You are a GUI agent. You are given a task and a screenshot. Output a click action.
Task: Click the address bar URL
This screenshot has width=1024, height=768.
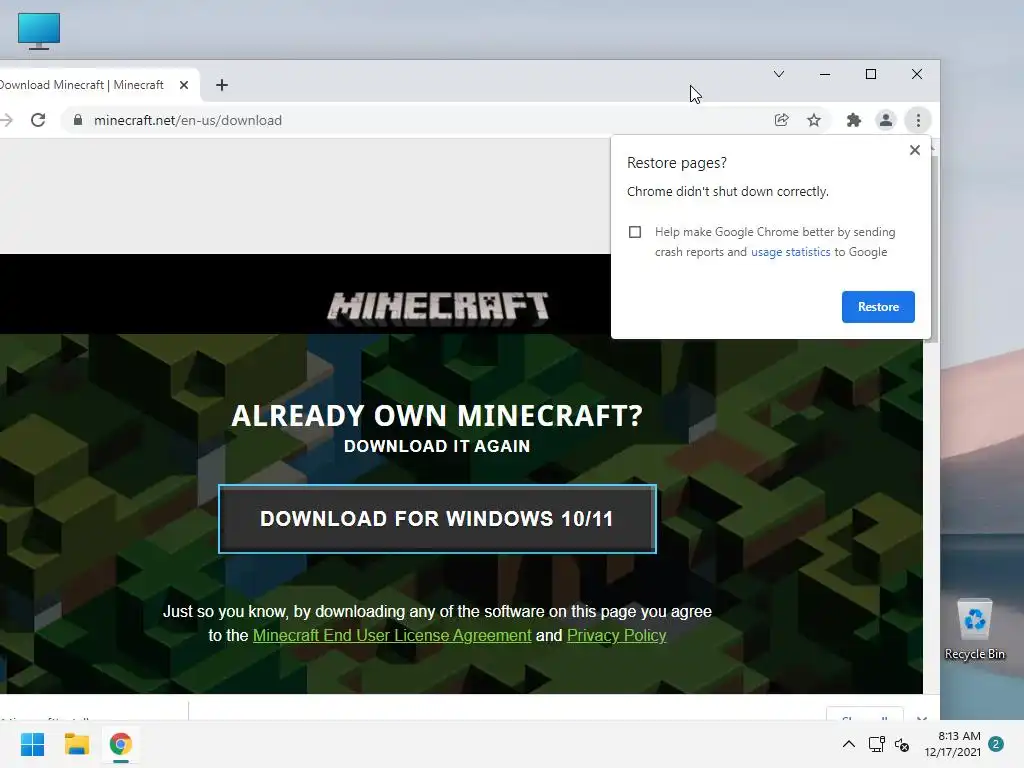click(x=188, y=120)
